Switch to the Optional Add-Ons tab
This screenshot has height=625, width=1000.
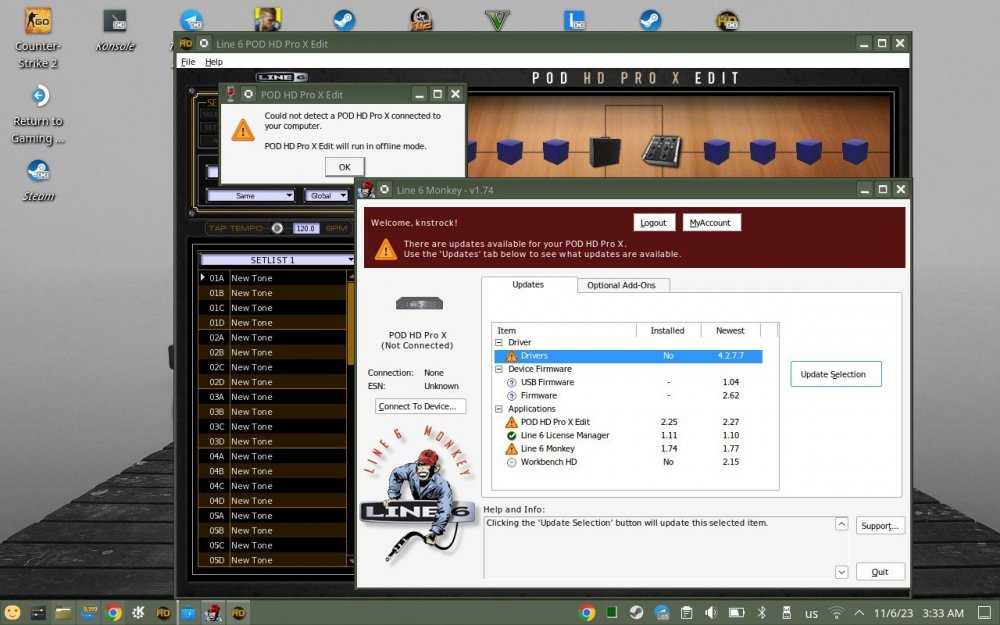pyautogui.click(x=623, y=285)
